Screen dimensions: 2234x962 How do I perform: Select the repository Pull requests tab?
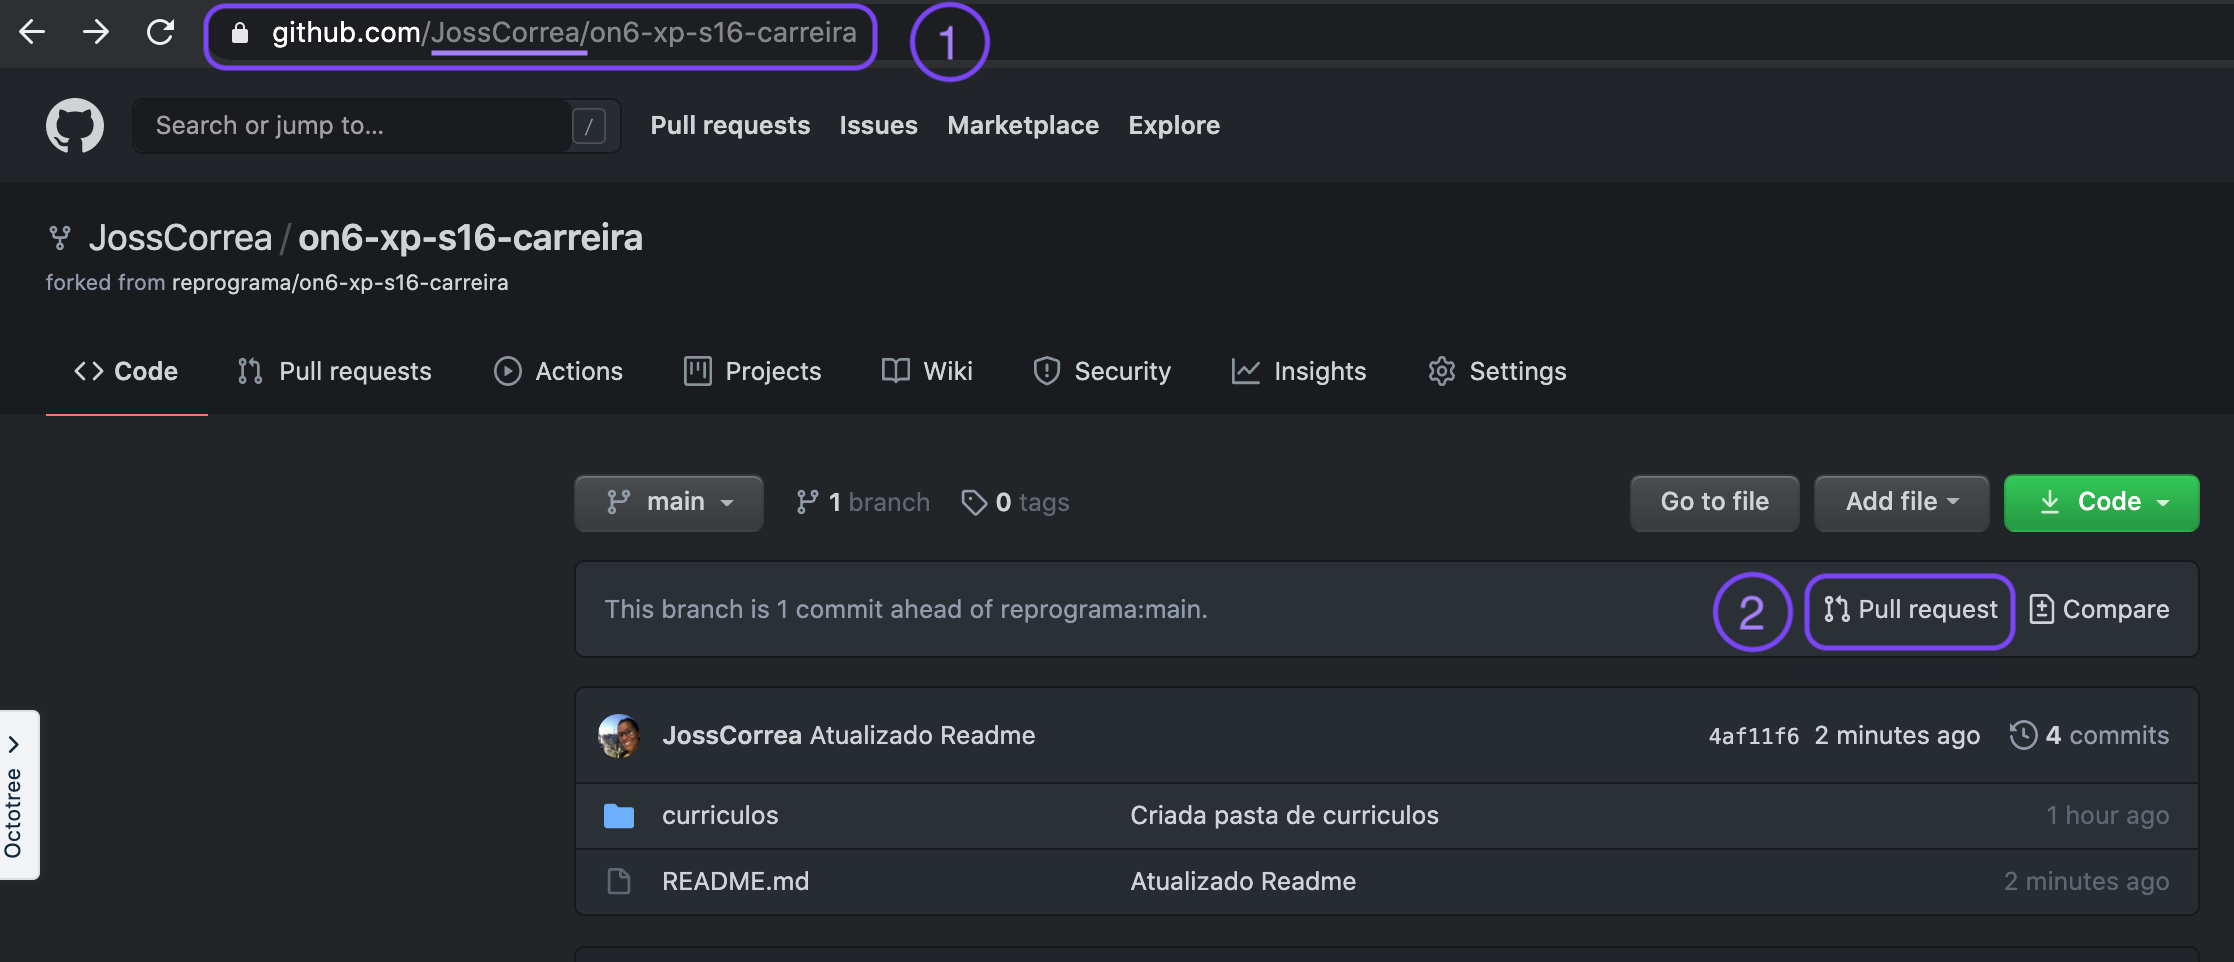[x=335, y=371]
